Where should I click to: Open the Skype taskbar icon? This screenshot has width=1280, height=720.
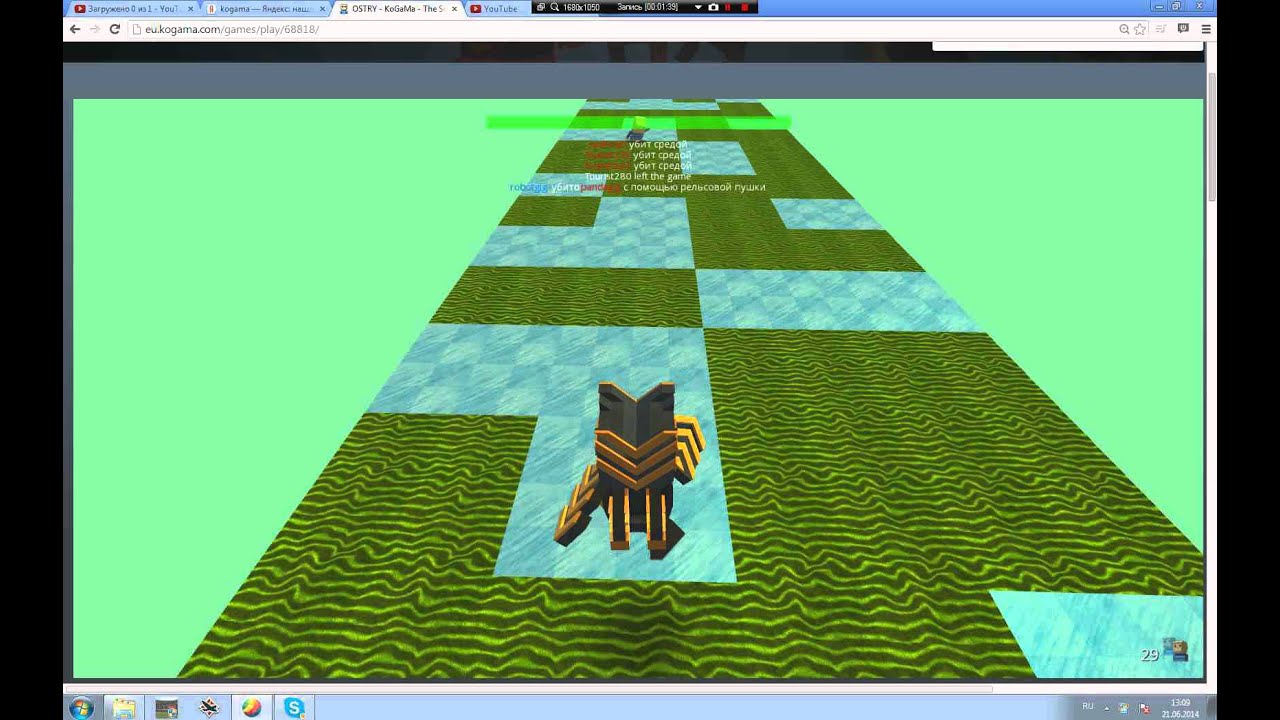[294, 708]
